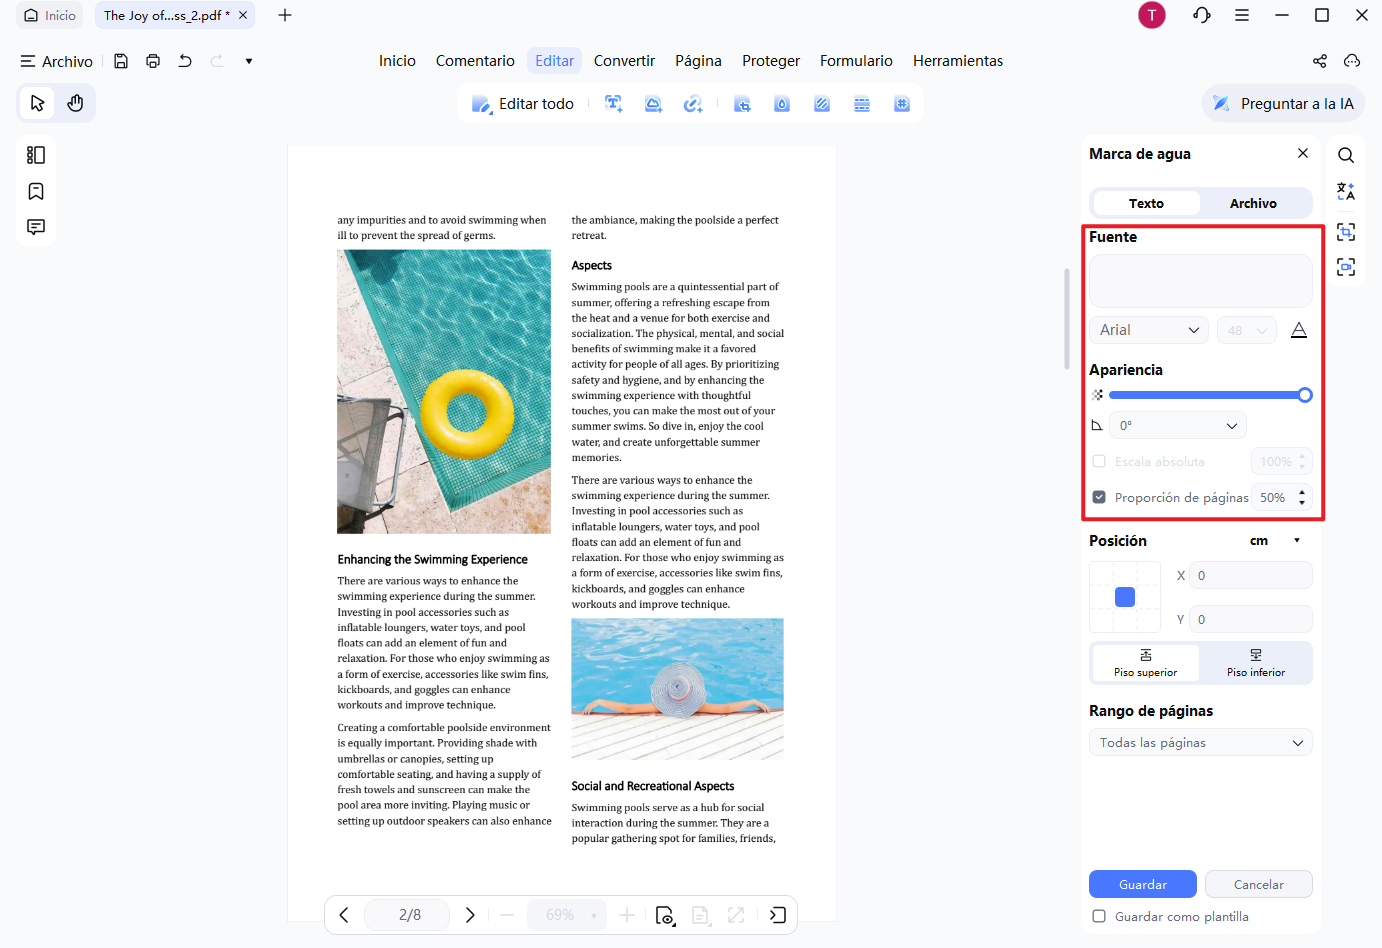Open the quick access toolbar dropdown arrow

tap(249, 61)
